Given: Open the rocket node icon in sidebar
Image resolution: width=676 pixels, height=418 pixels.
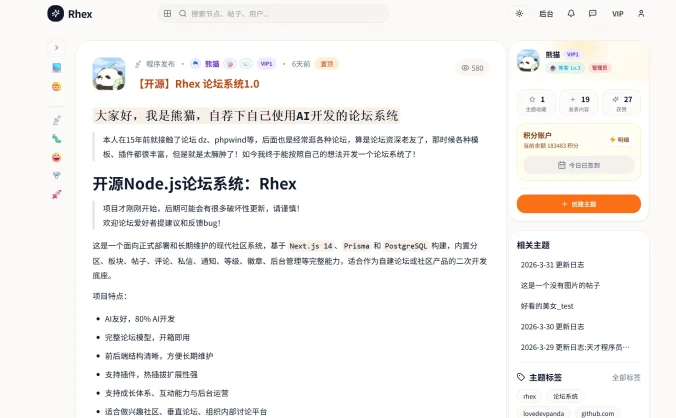Looking at the screenshot, I should coord(56,194).
